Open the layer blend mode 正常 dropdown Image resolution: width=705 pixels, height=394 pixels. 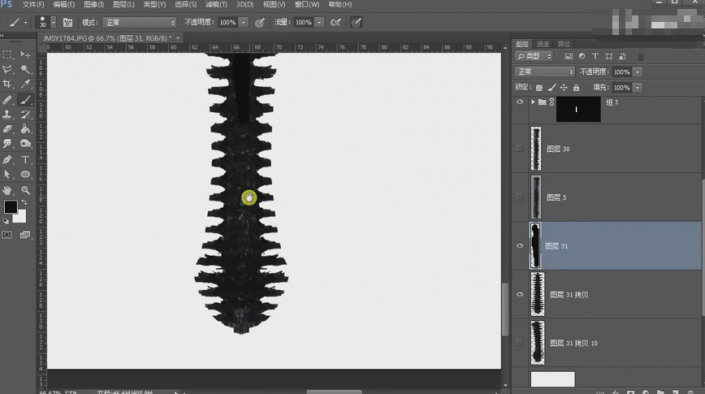(x=544, y=72)
